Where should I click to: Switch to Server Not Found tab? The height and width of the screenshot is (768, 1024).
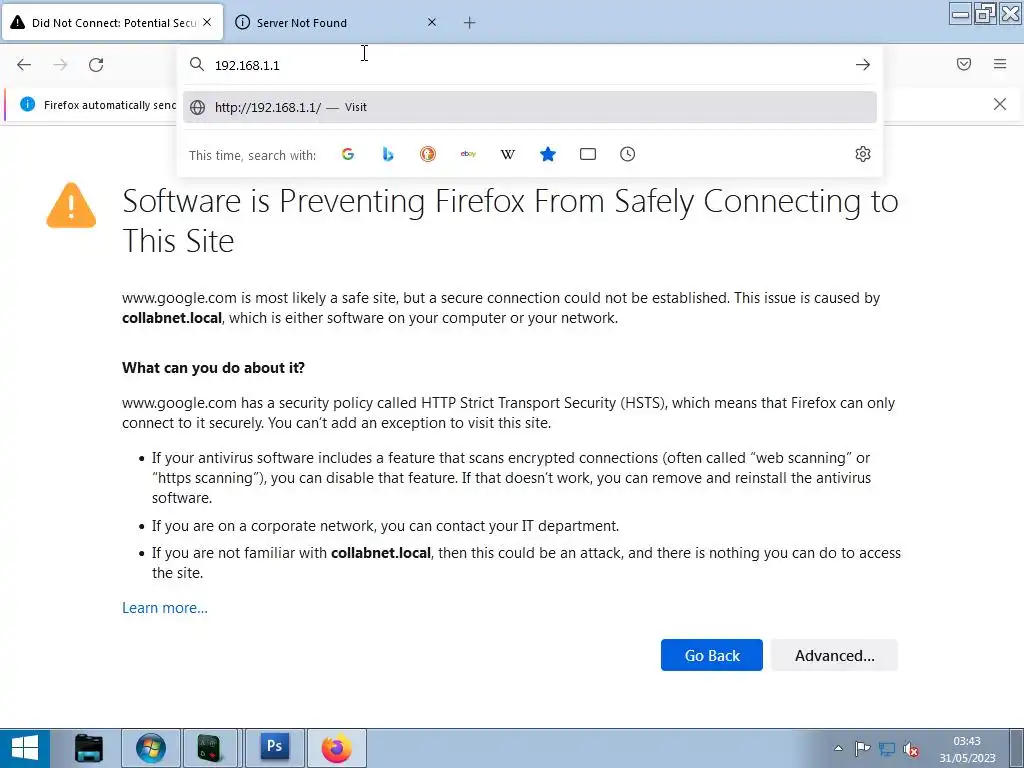pos(337,22)
